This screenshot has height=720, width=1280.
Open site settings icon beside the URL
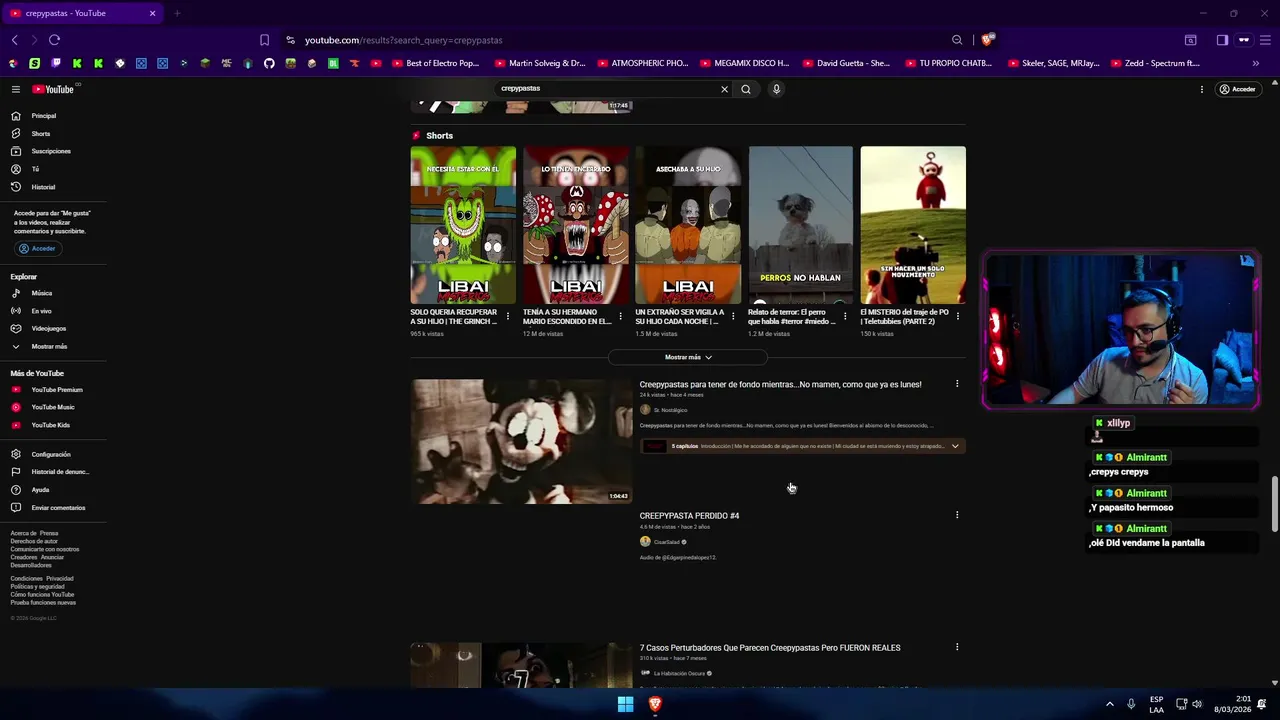(290, 40)
